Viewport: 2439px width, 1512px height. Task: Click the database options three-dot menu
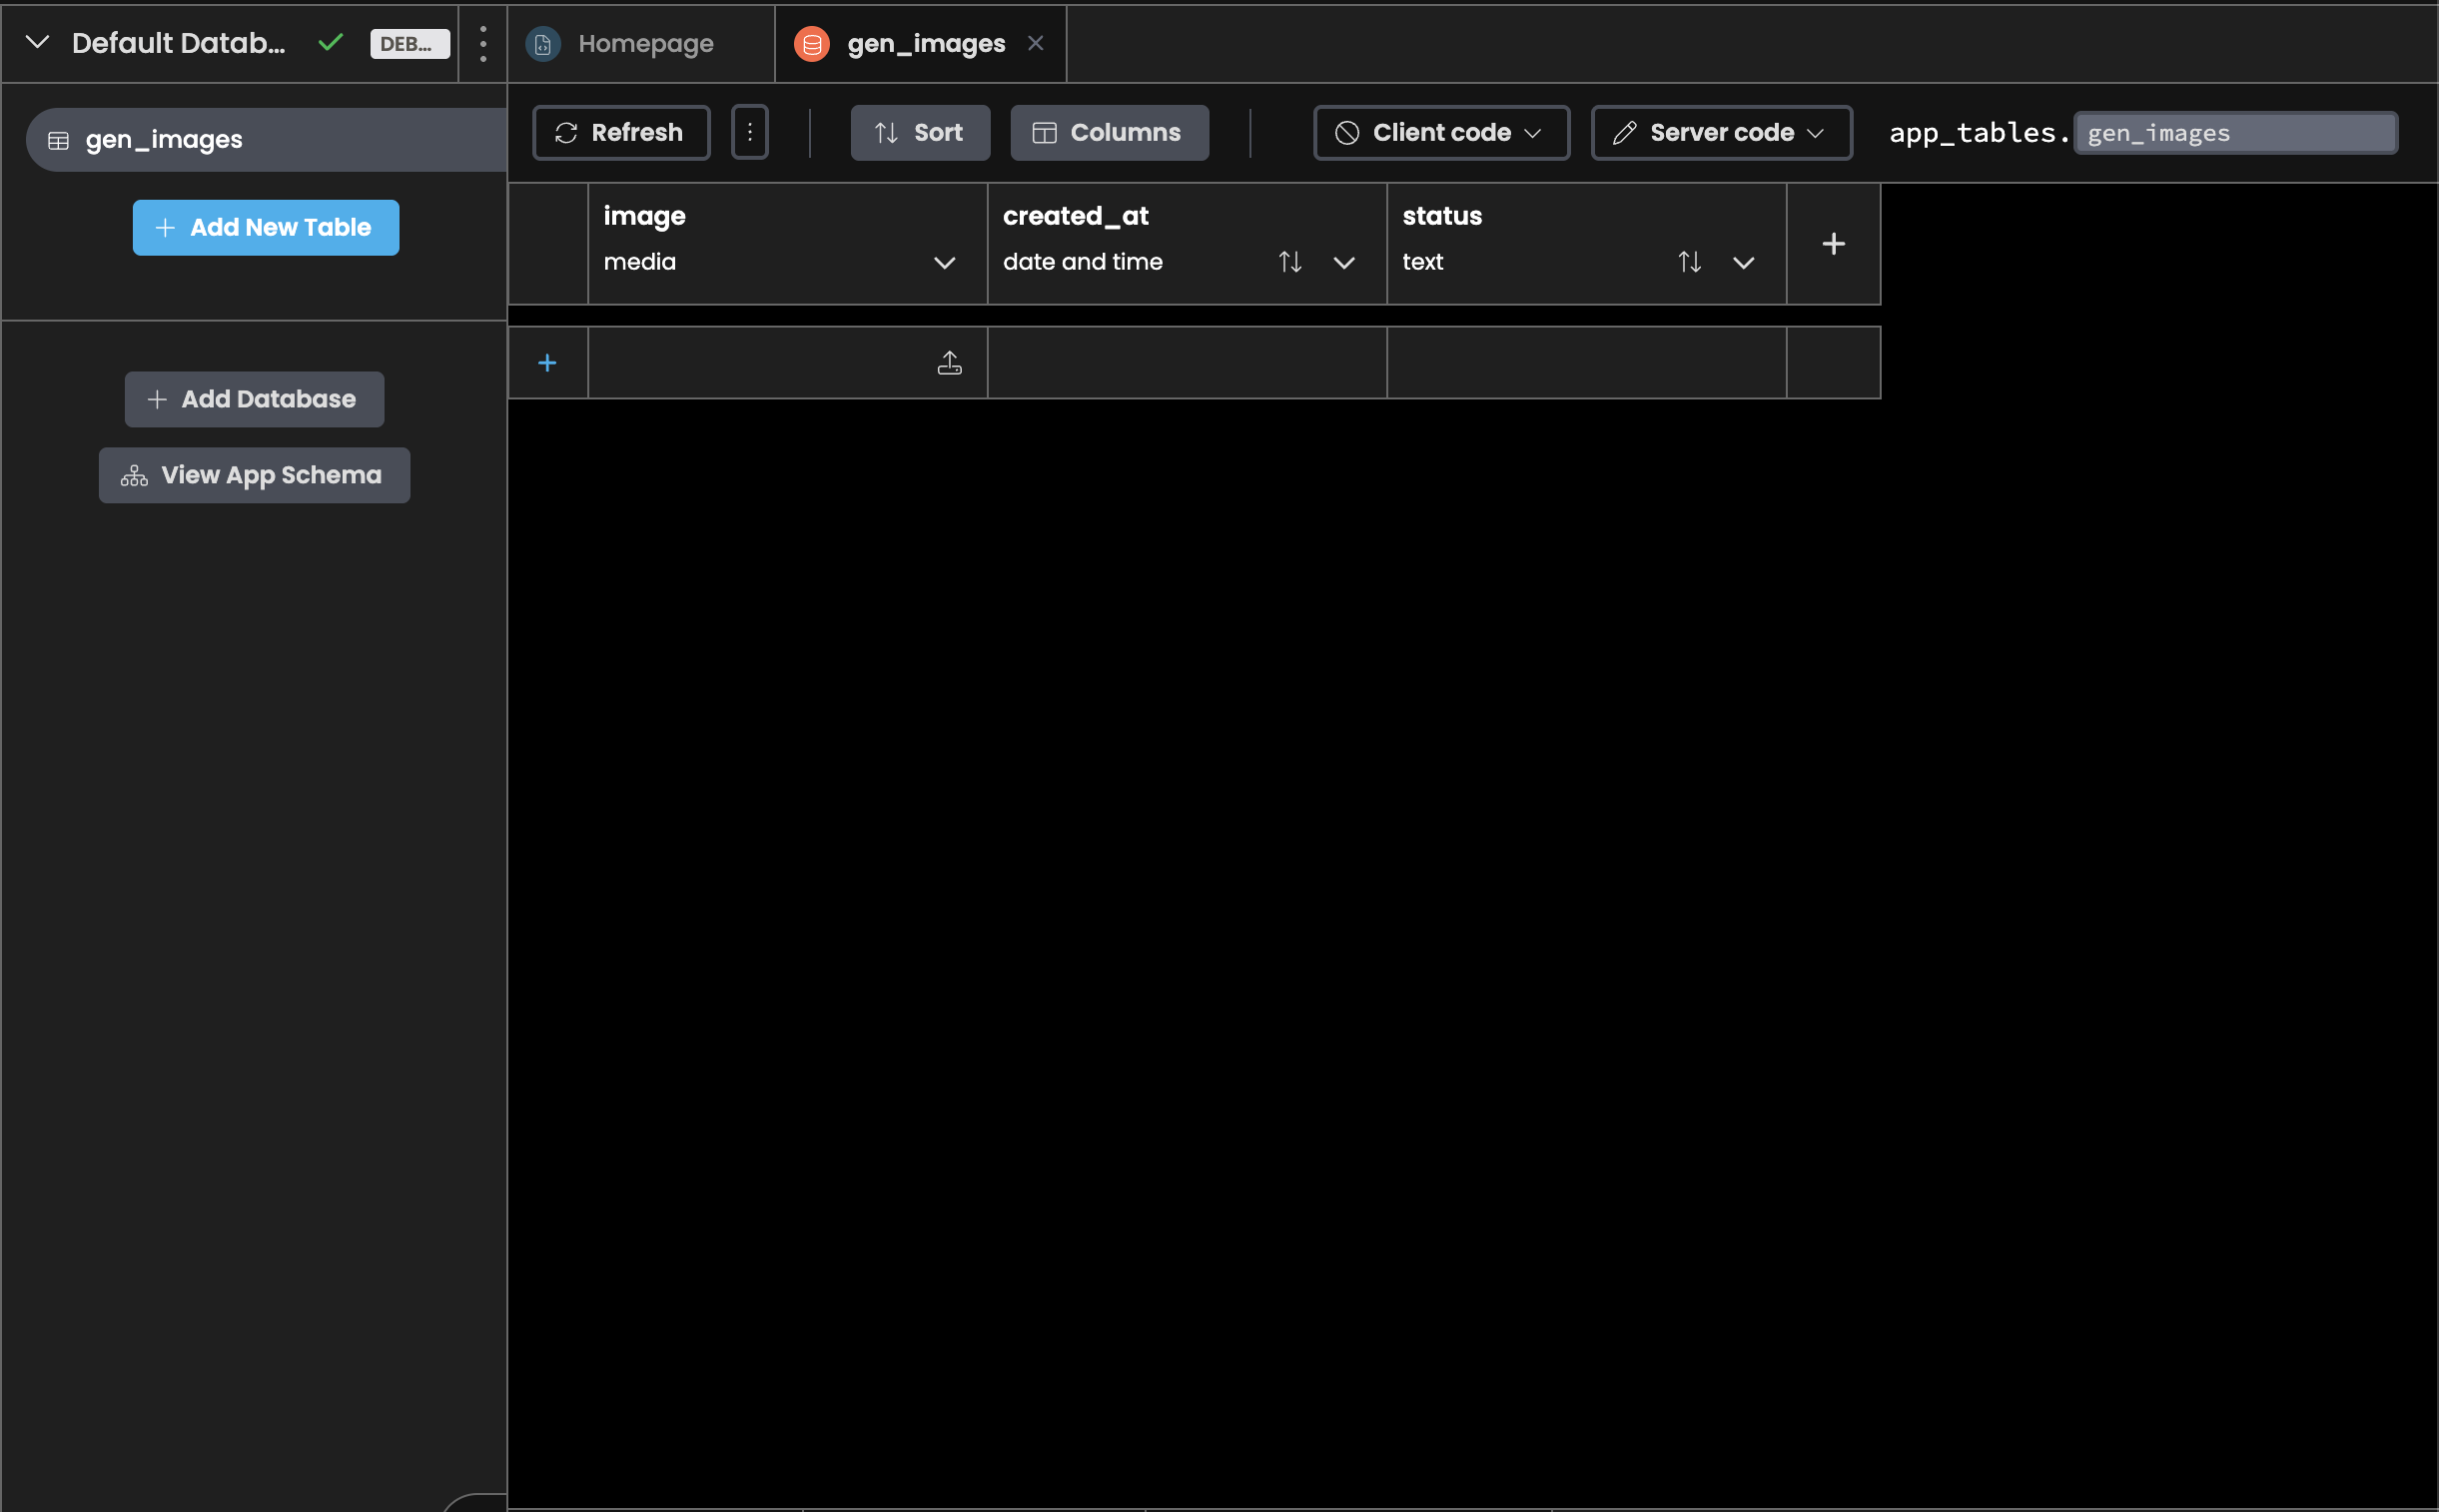coord(482,43)
